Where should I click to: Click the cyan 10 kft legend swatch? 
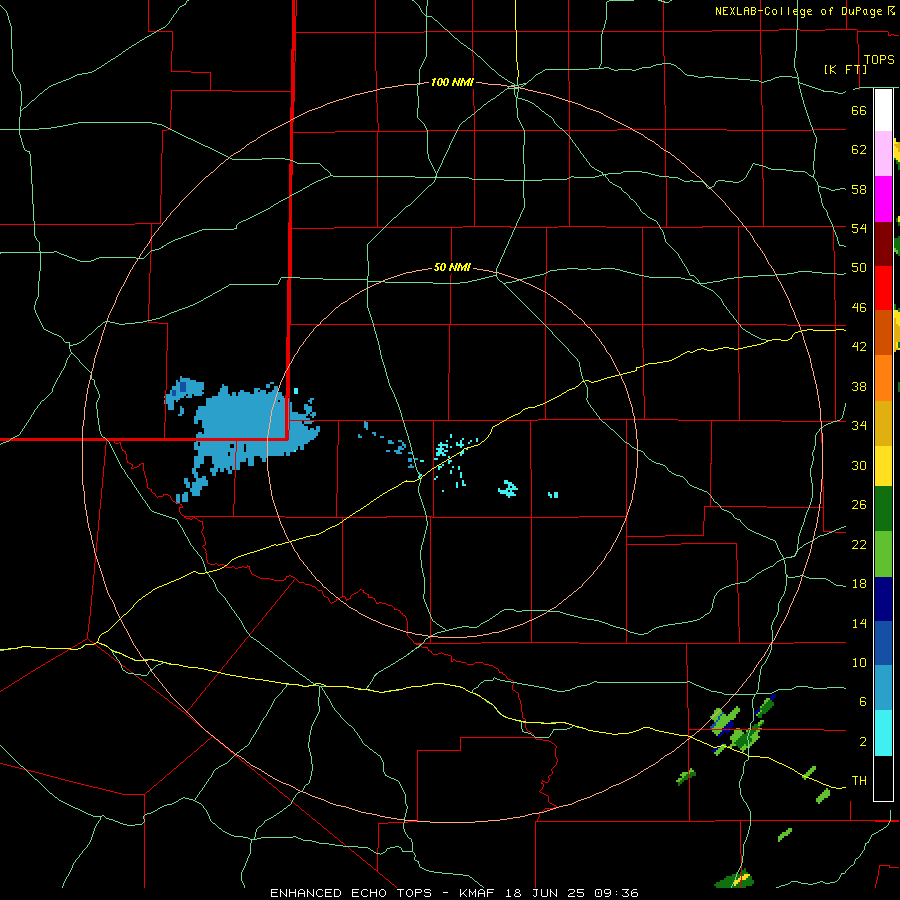pos(883,733)
